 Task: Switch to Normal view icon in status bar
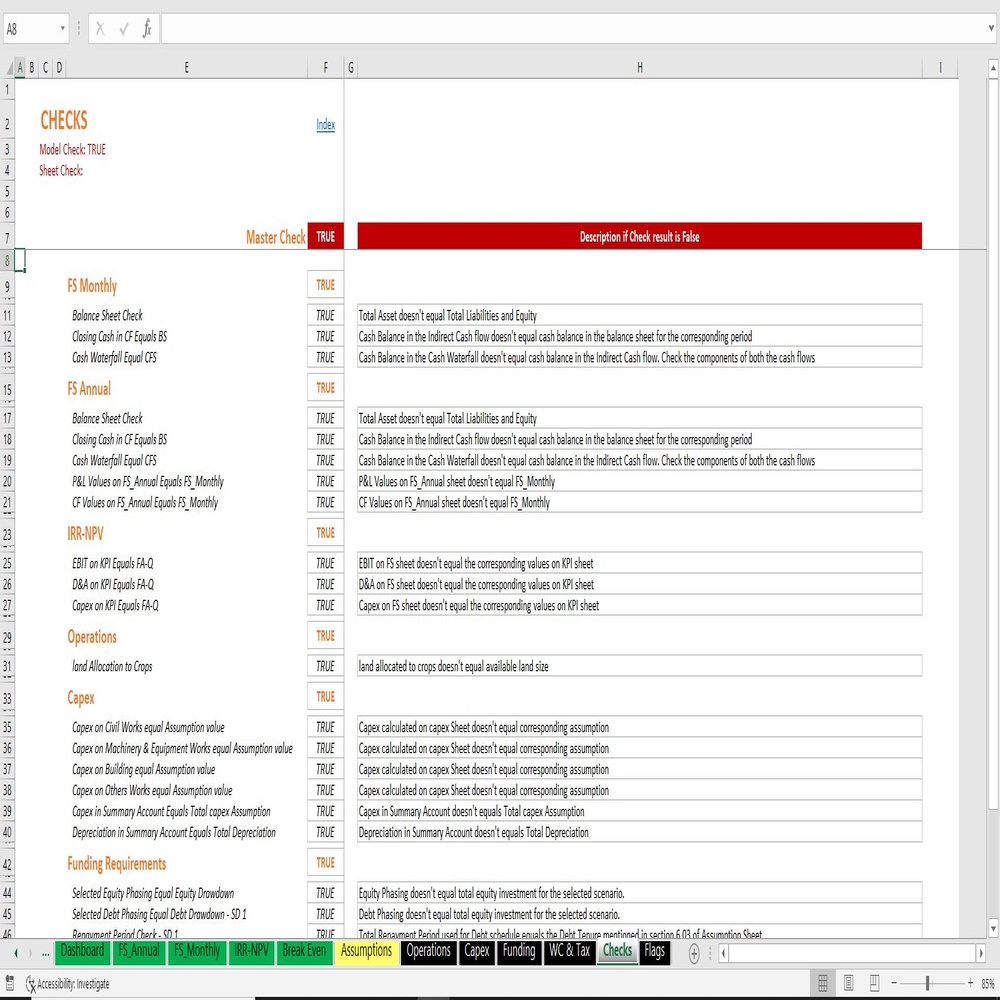tap(823, 983)
